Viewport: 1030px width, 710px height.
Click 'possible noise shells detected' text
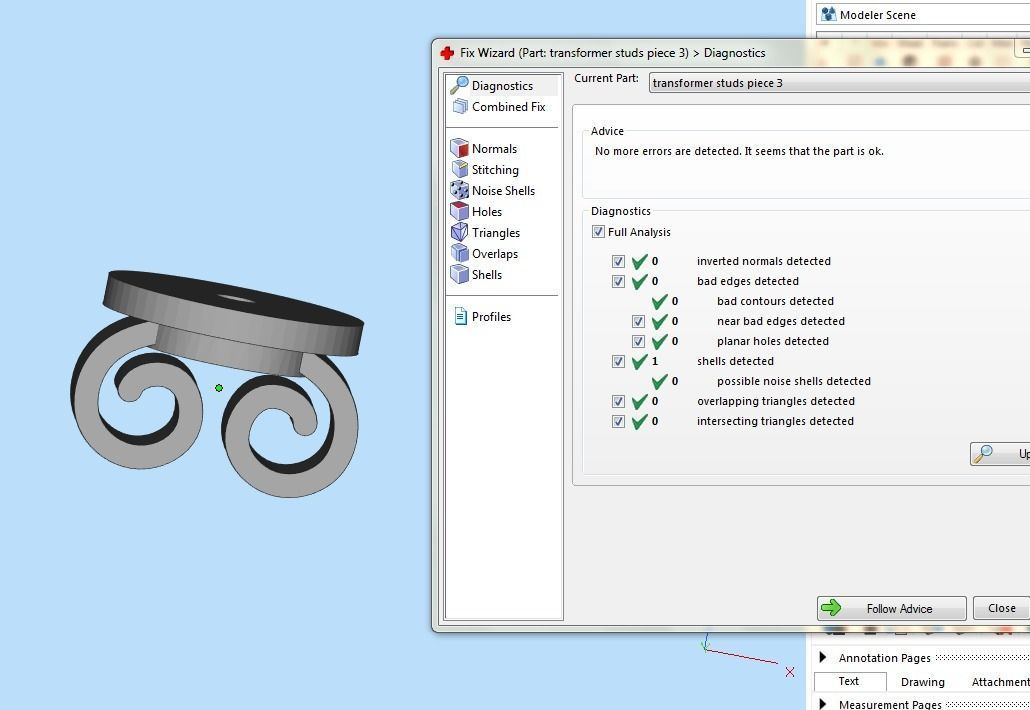[x=794, y=381]
